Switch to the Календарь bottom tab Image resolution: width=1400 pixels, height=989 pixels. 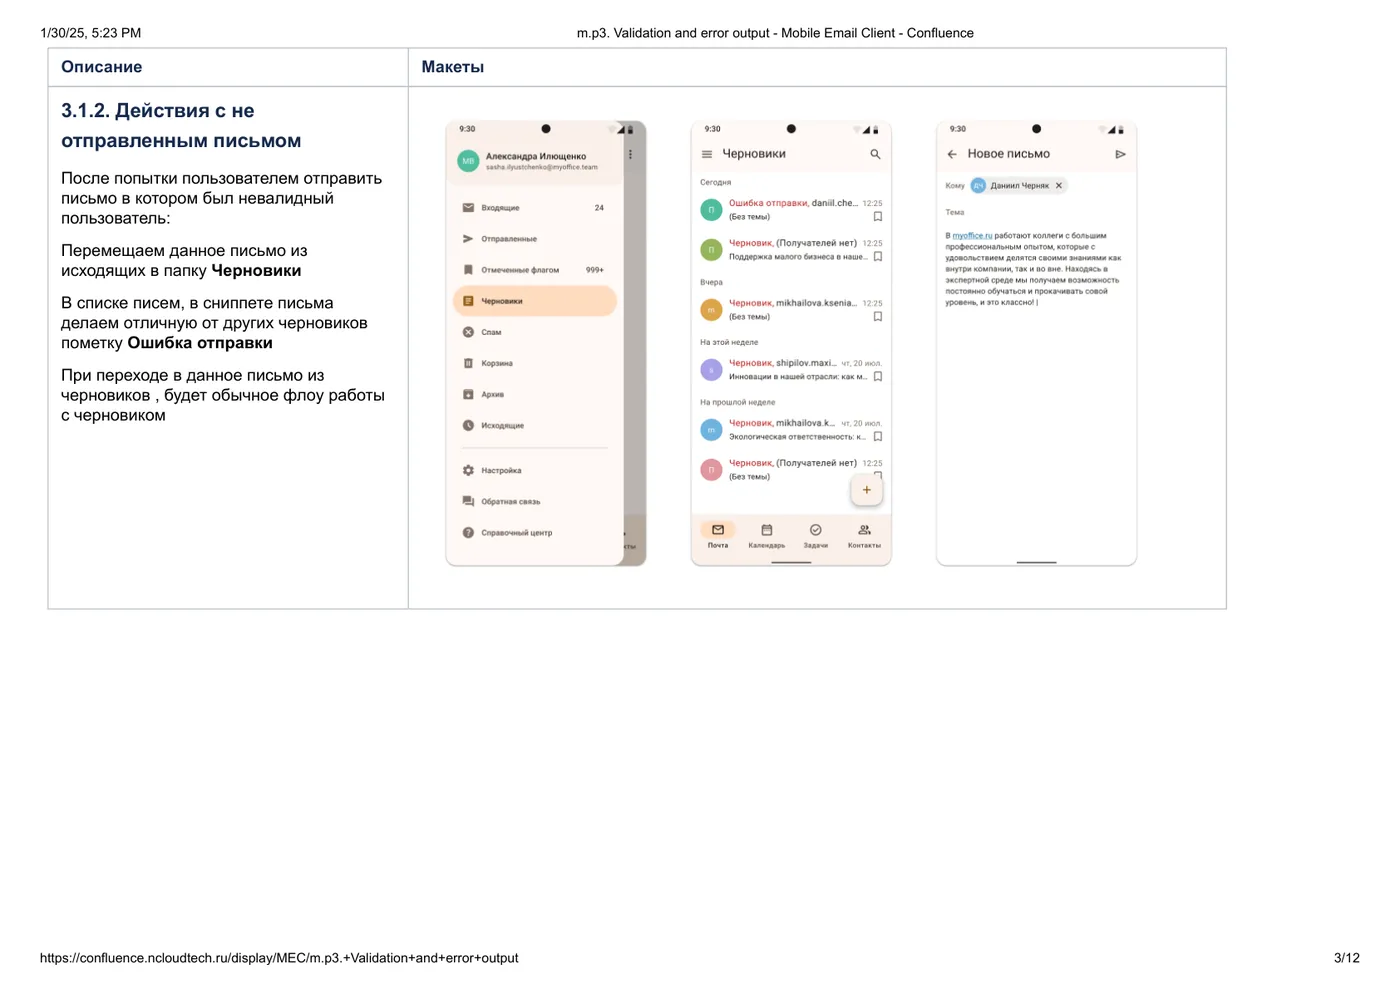767,535
